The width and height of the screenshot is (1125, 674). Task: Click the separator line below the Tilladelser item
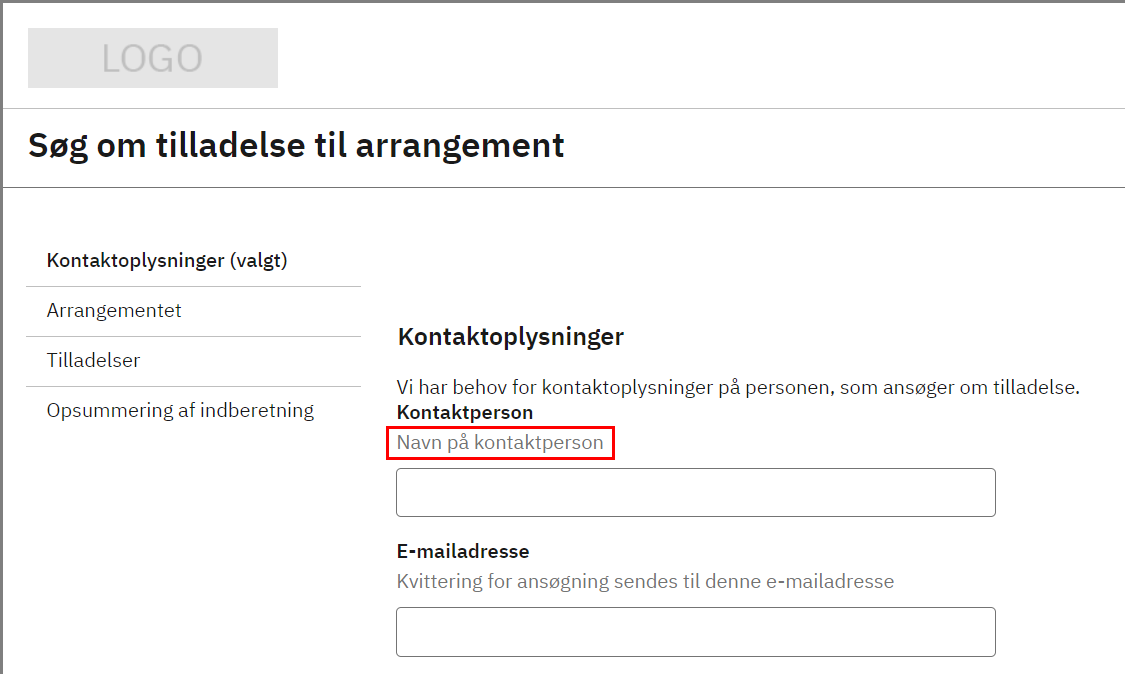tap(193, 386)
